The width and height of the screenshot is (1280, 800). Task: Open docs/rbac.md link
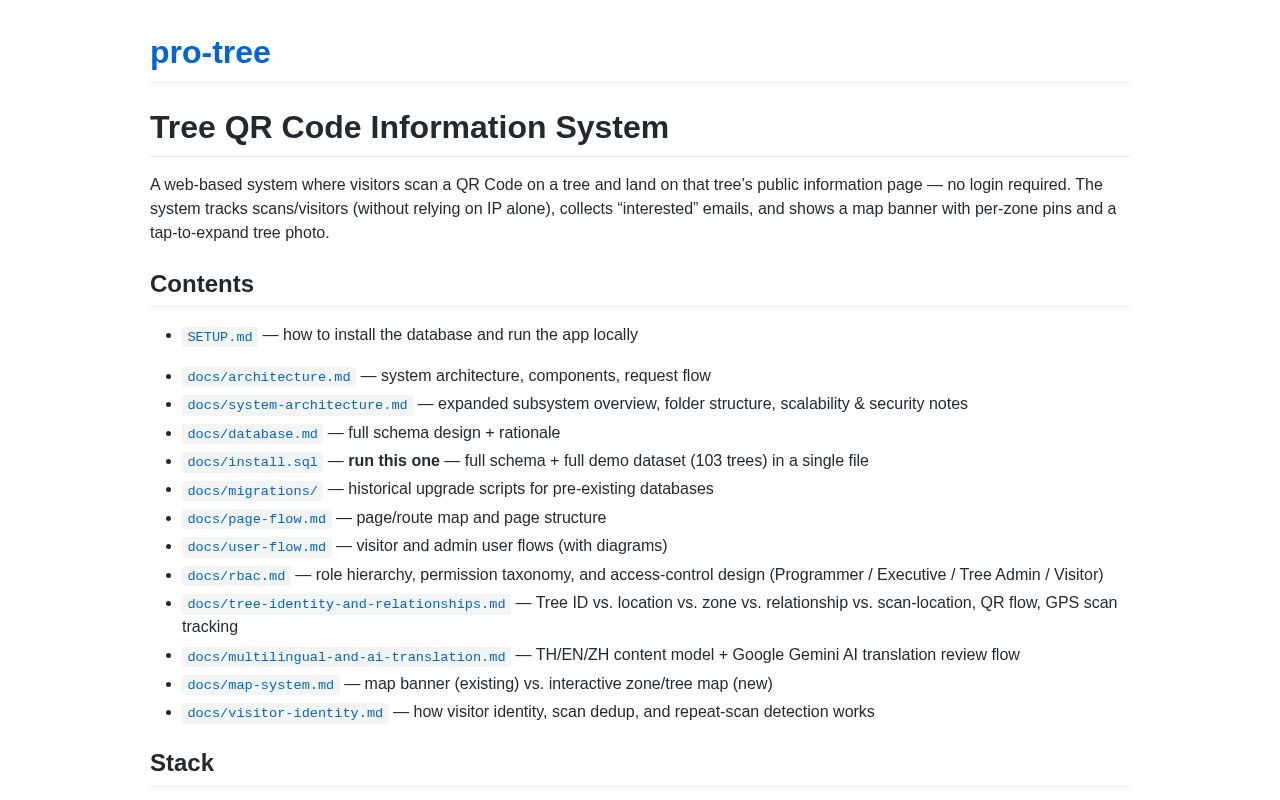point(236,576)
